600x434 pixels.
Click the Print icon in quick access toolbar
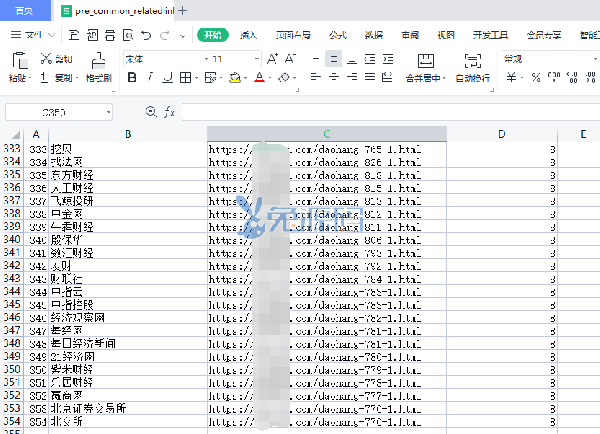click(110, 35)
